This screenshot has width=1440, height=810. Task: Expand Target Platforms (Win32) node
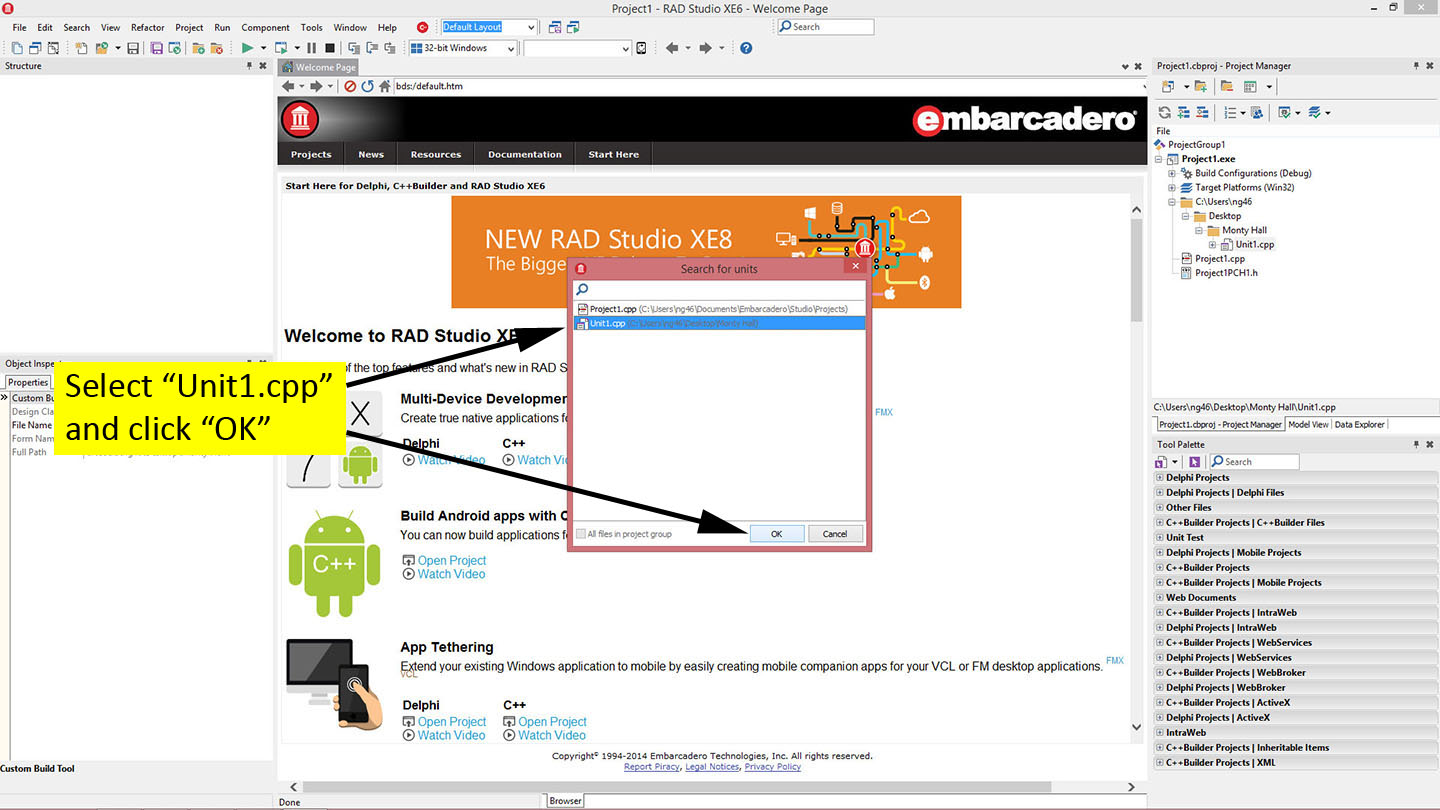tap(1172, 187)
